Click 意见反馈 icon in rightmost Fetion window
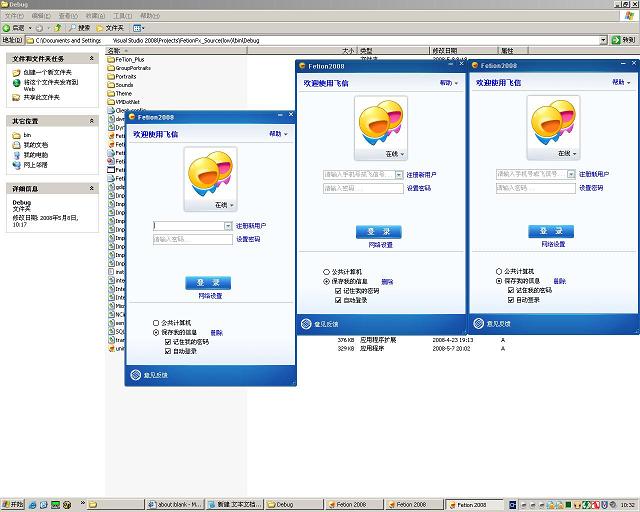Image resolution: width=640 pixels, height=512 pixels. [x=478, y=323]
